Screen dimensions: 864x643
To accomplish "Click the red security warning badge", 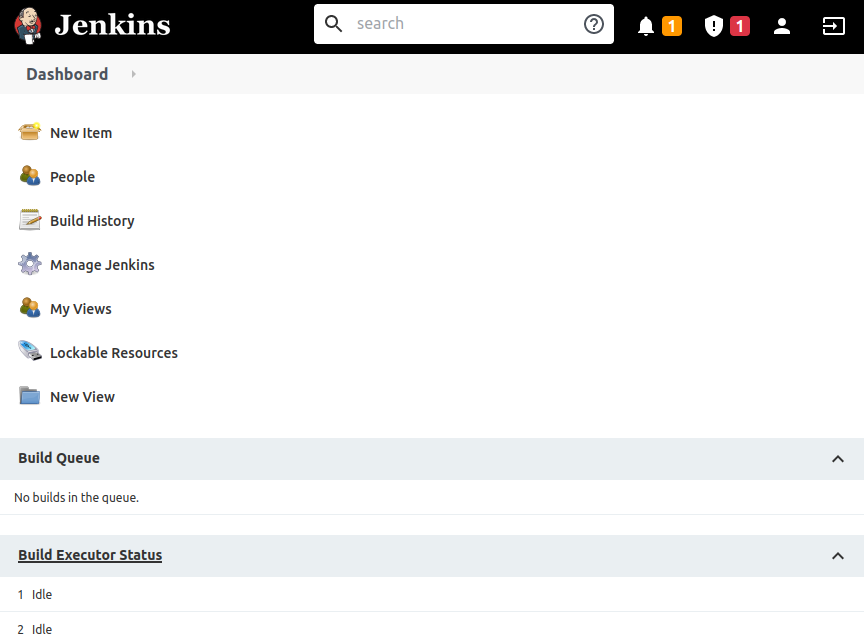I will (x=740, y=26).
